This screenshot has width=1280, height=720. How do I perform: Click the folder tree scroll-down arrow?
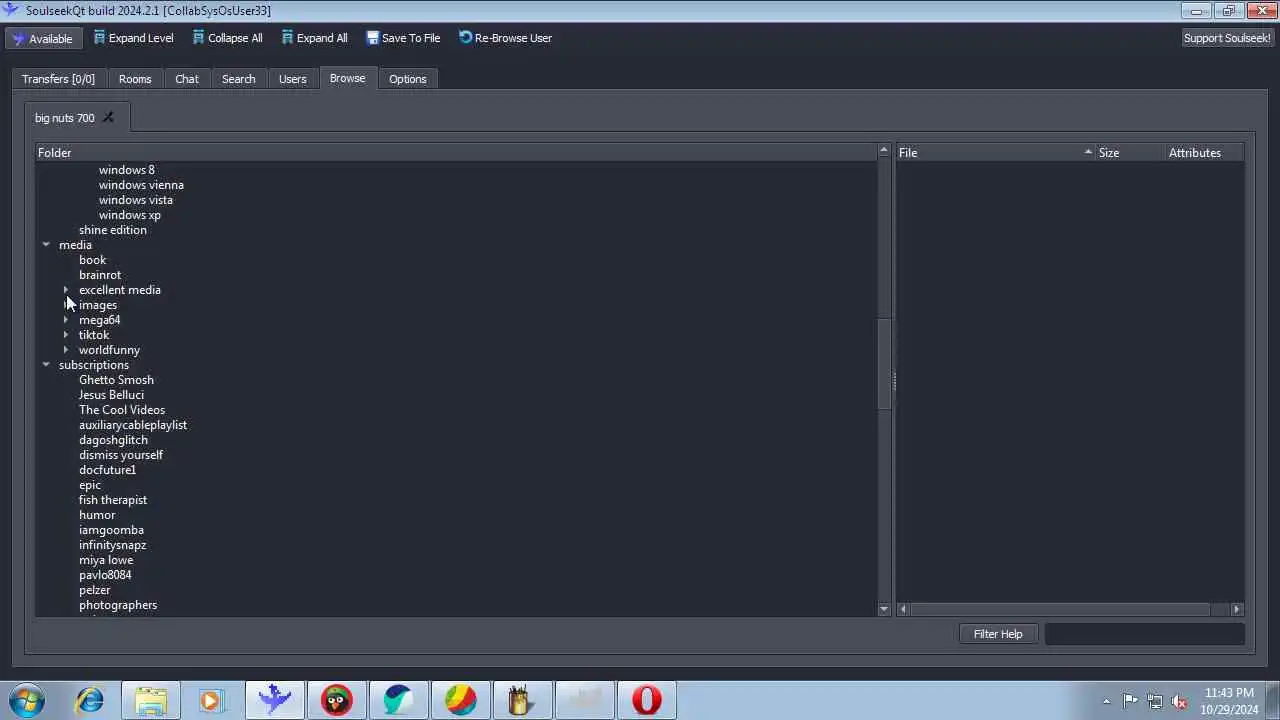[883, 609]
